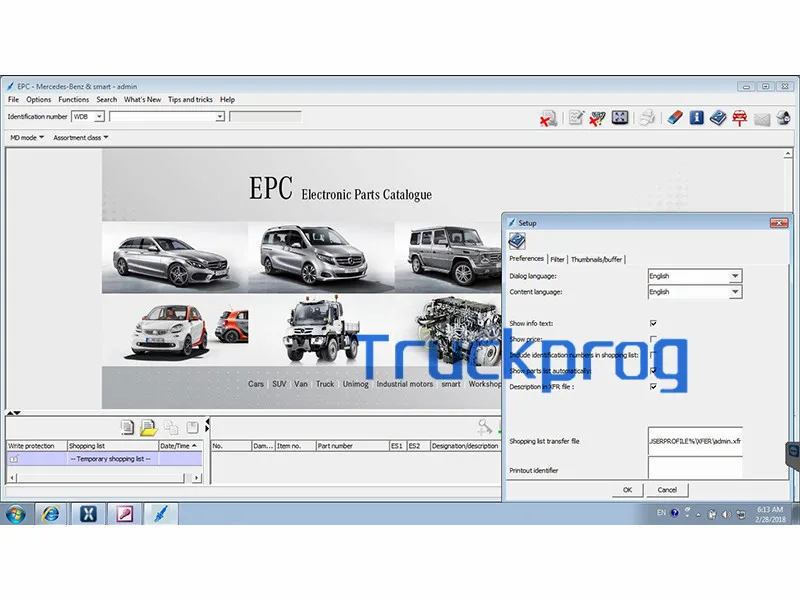800x600 pixels.
Task: Open the Search menu
Action: [x=107, y=99]
